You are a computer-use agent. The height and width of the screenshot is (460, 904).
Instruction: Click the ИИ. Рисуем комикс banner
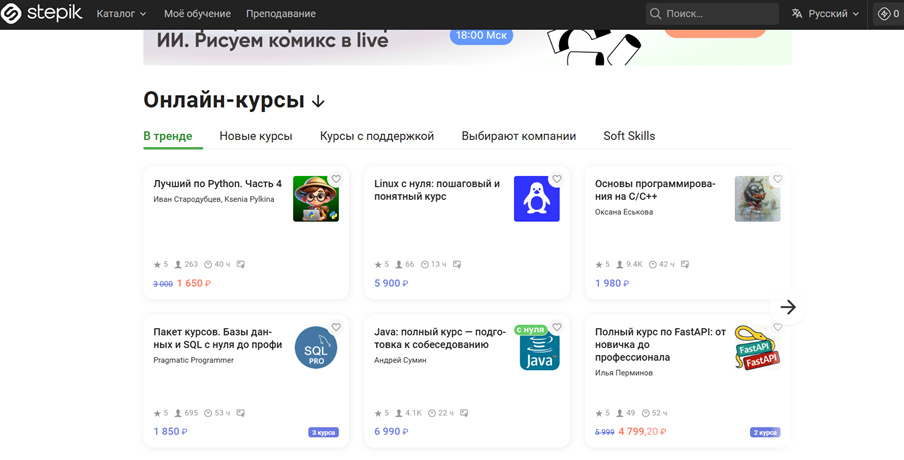point(467,47)
